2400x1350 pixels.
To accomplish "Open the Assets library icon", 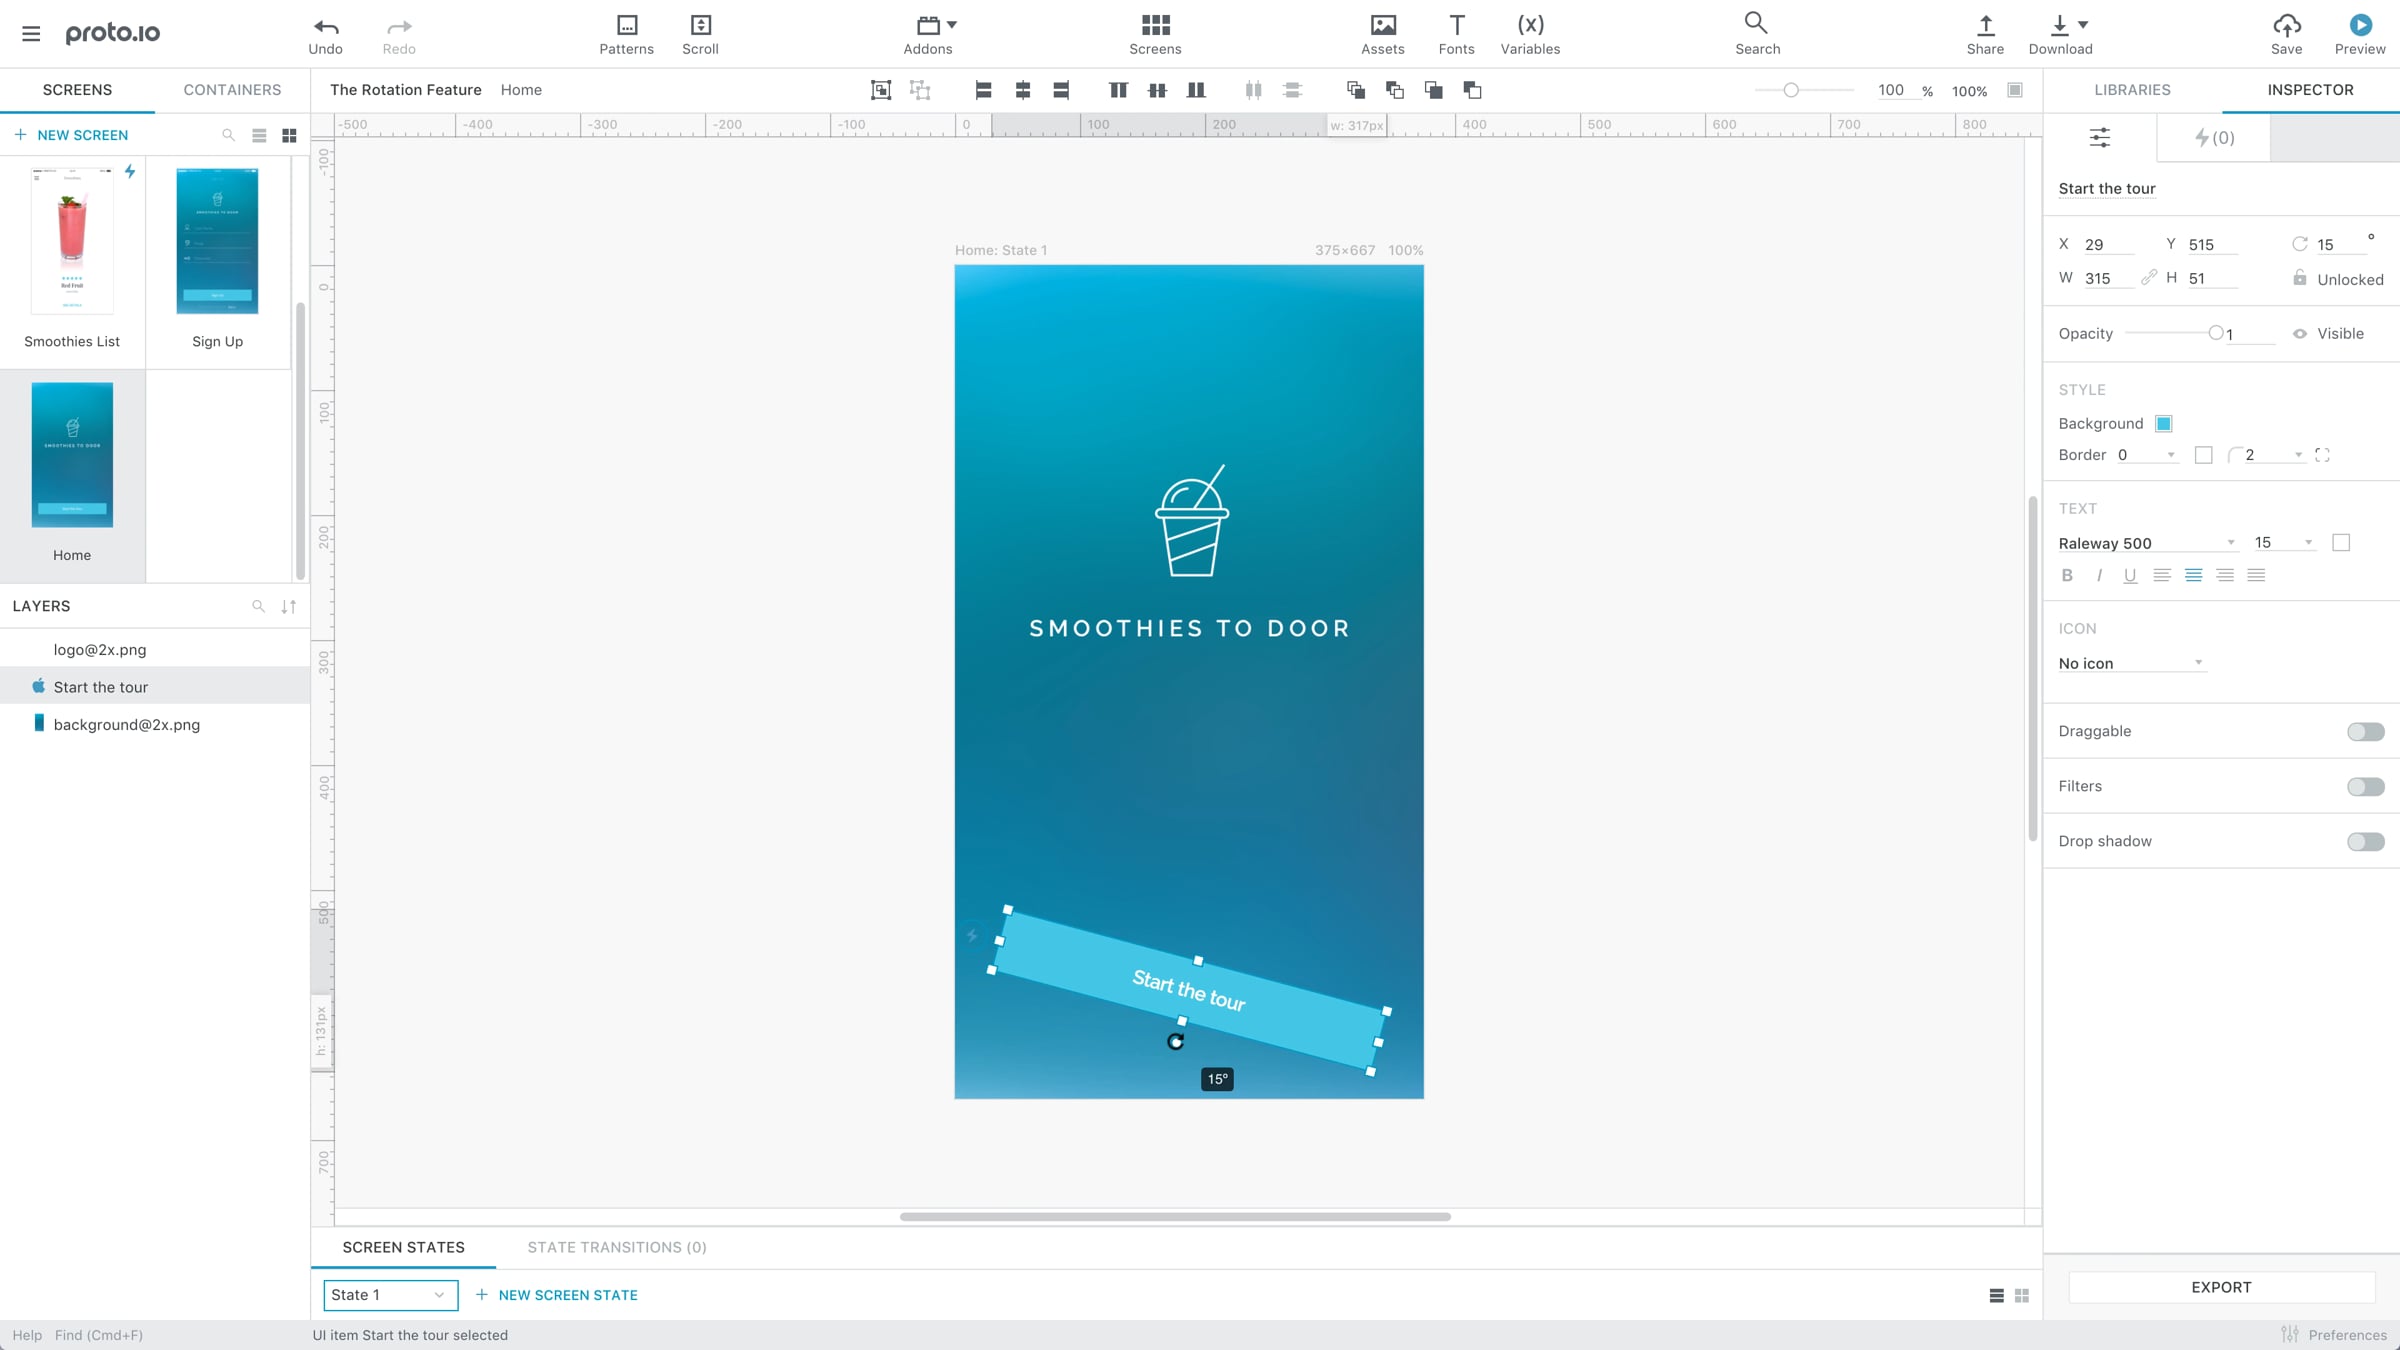I will point(1382,26).
